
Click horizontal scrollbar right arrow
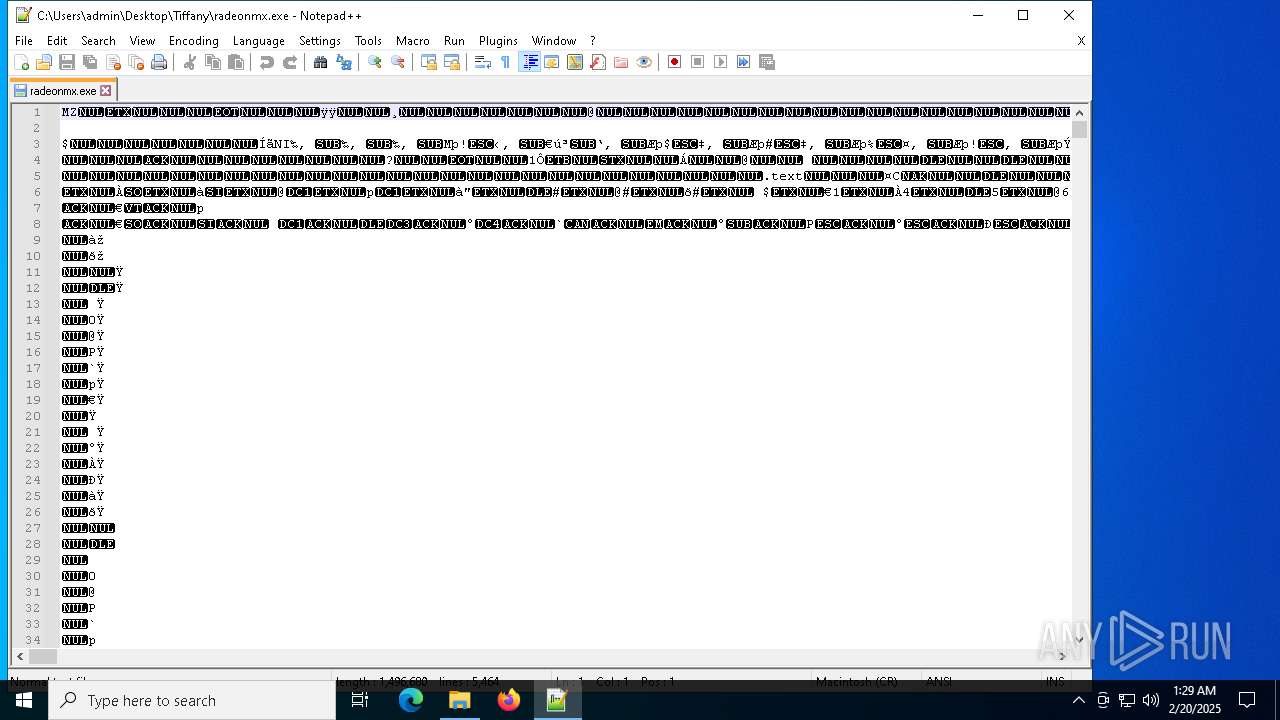(1062, 656)
